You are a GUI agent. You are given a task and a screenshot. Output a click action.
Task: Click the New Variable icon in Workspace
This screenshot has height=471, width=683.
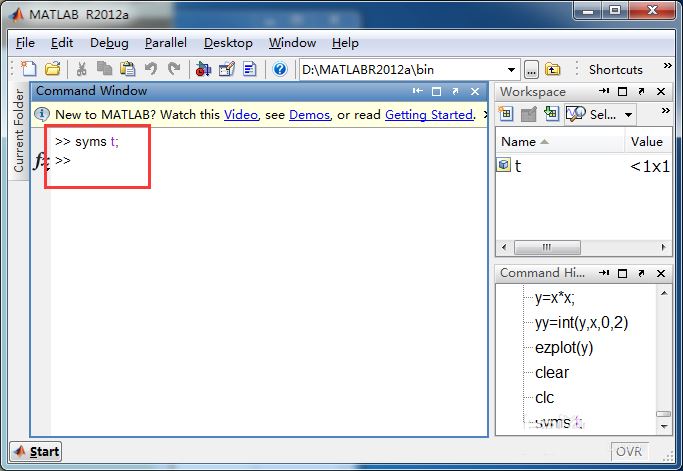[506, 114]
